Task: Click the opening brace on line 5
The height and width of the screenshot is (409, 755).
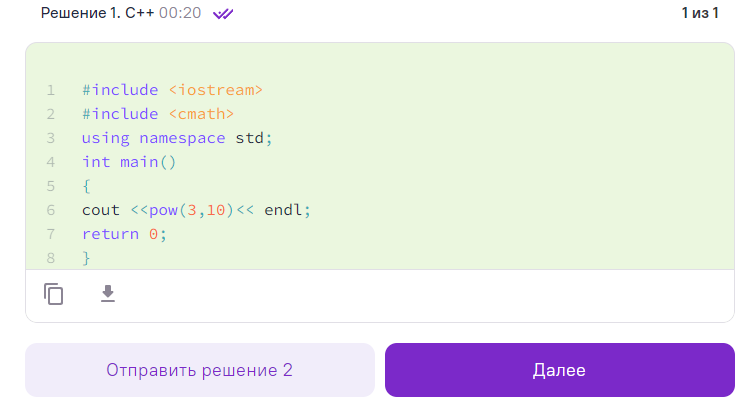Action: [87, 186]
